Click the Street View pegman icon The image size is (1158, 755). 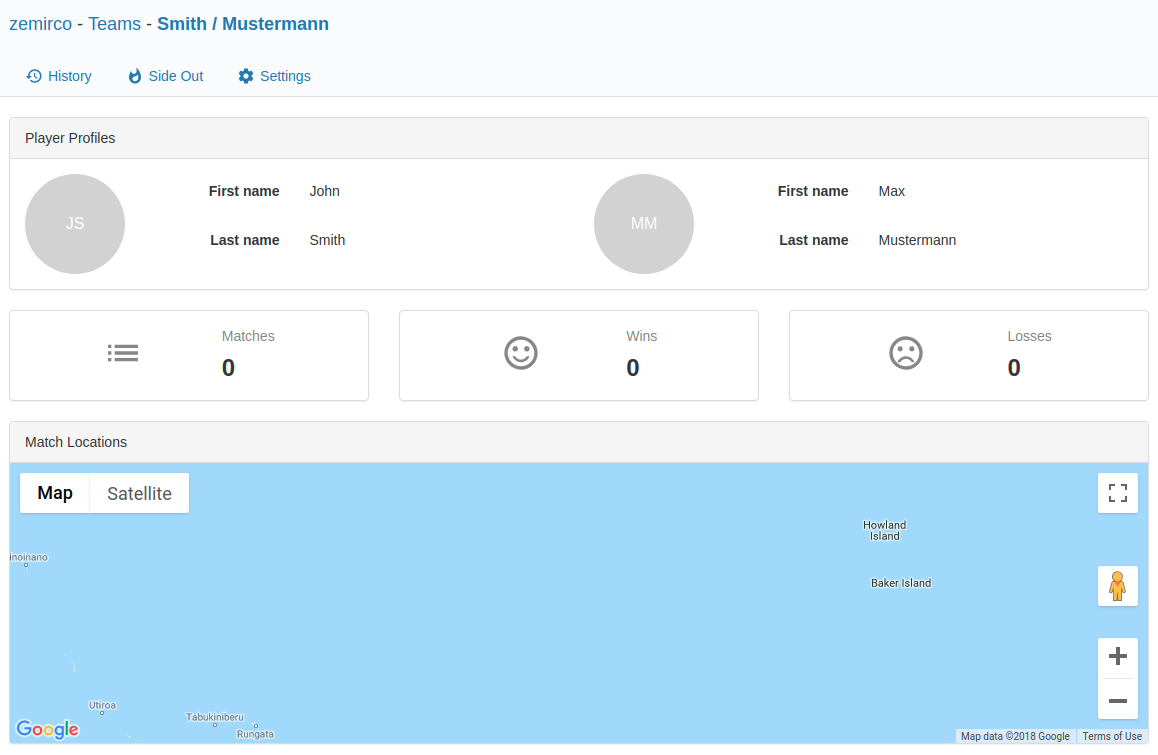click(1117, 585)
